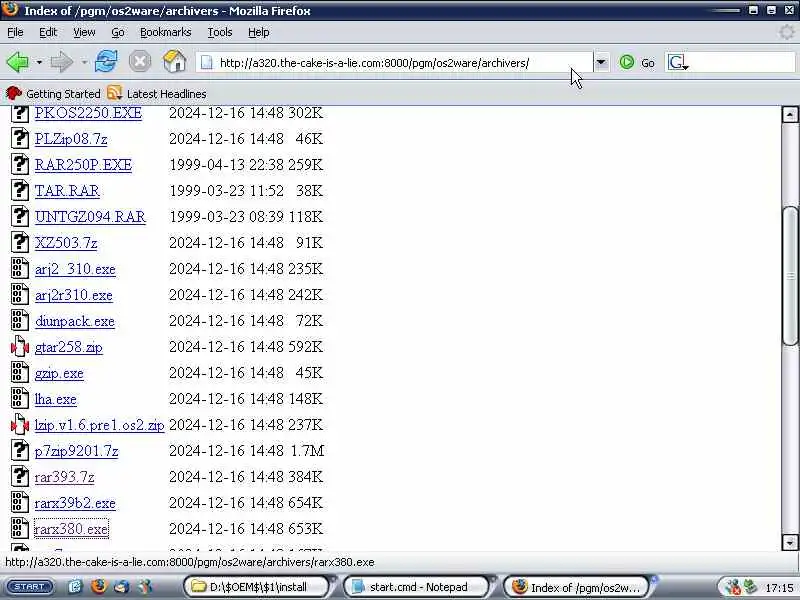Viewport: 800px width, 600px height.
Task: Click inside the address bar URL field
Action: pyautogui.click(x=394, y=63)
